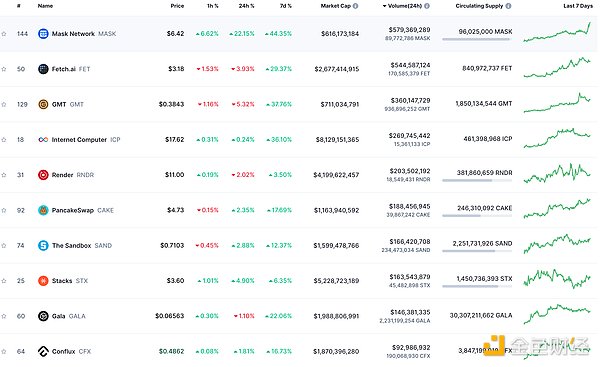This screenshot has width=600, height=367.
Task: Click the Mask Network coin logo
Action: (x=43, y=34)
